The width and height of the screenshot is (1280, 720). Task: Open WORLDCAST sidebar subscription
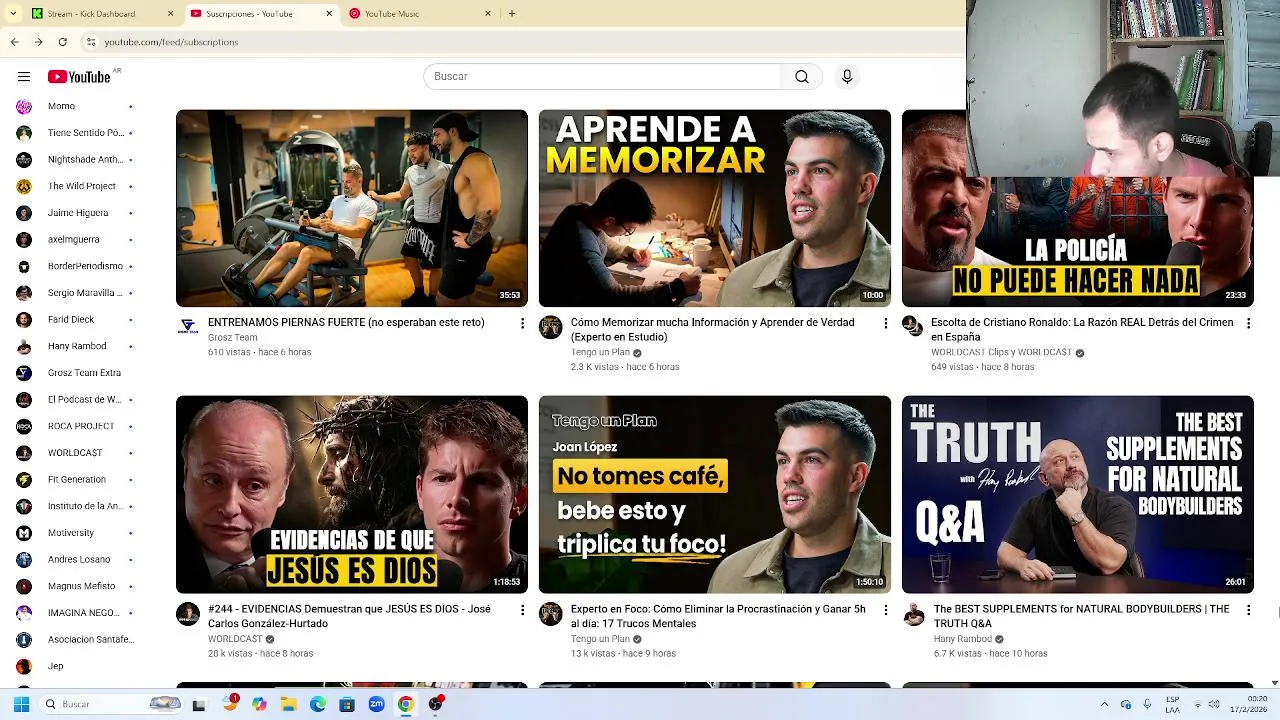[x=75, y=453]
